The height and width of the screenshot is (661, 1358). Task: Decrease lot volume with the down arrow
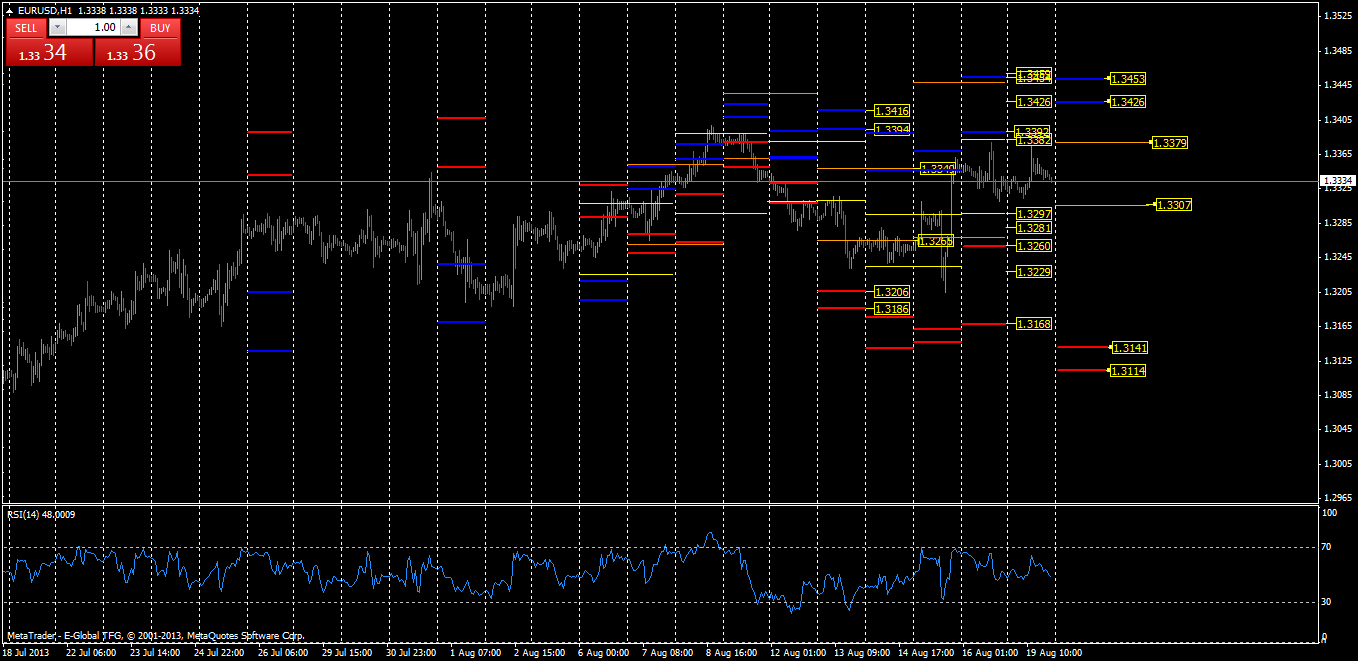[x=57, y=28]
